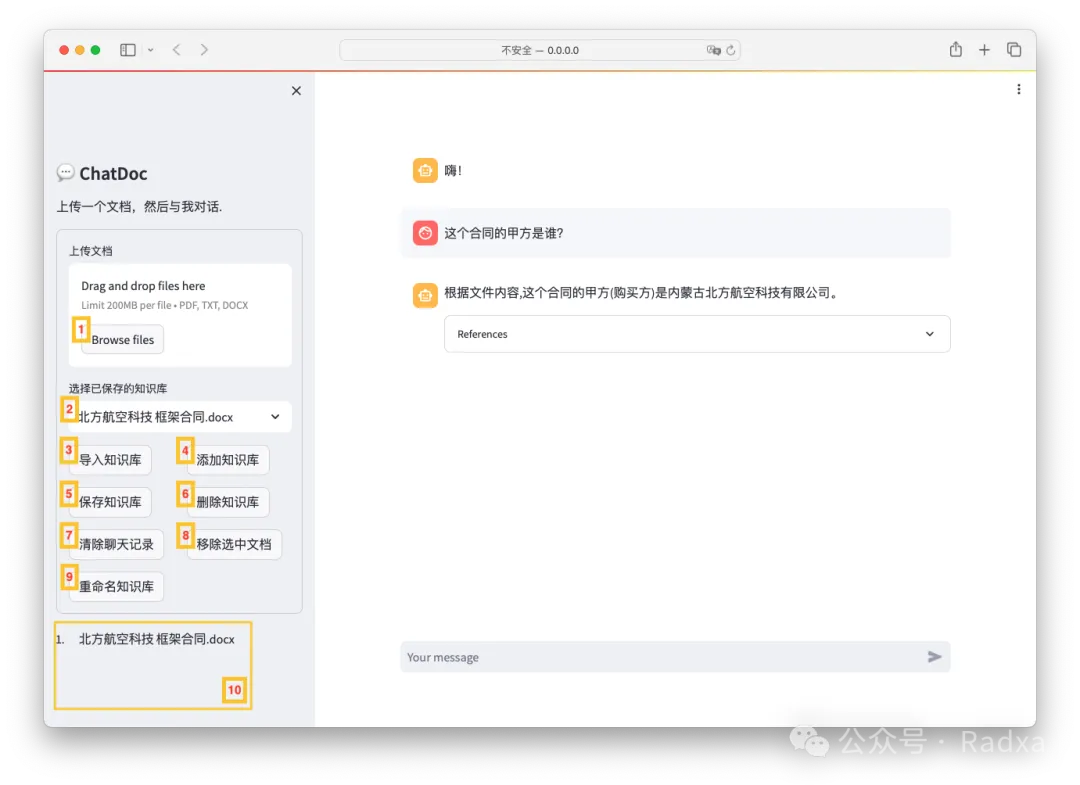Toggle the Safari sidebar icon
1080x785 pixels.
[127, 50]
